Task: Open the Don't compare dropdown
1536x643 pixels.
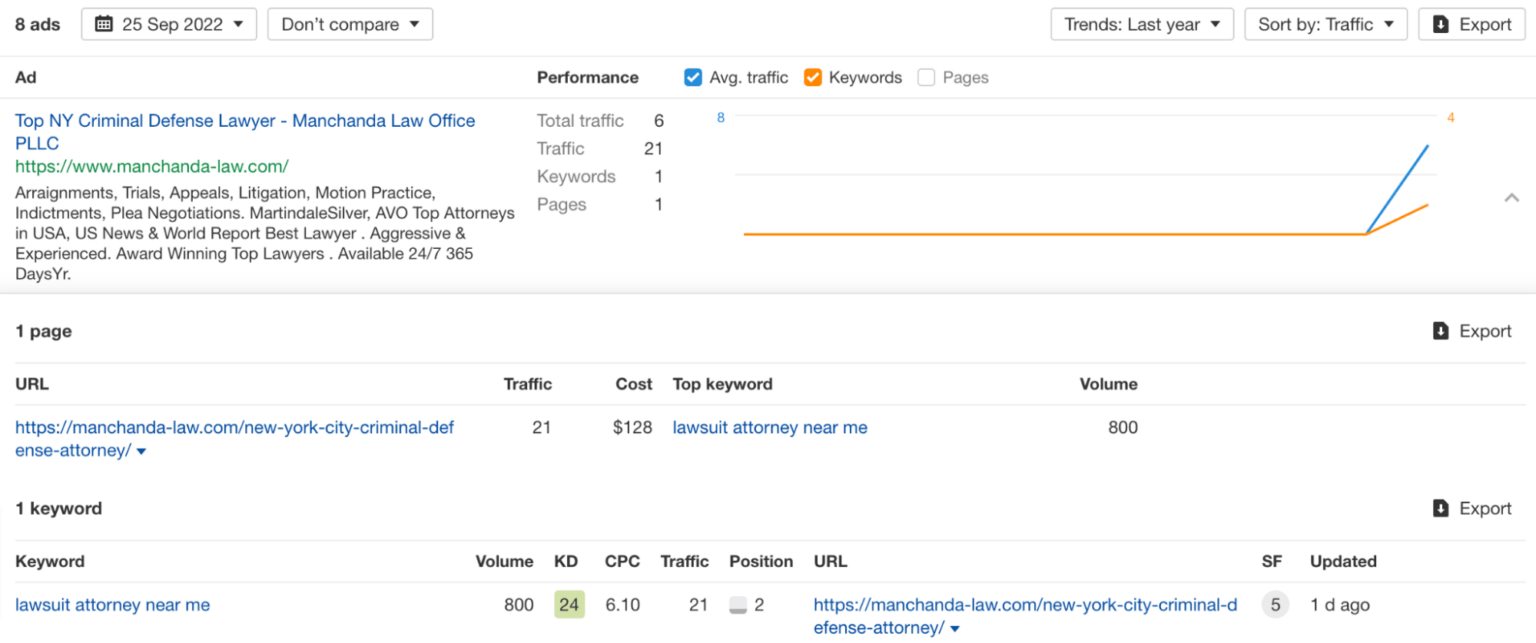Action: pos(350,24)
